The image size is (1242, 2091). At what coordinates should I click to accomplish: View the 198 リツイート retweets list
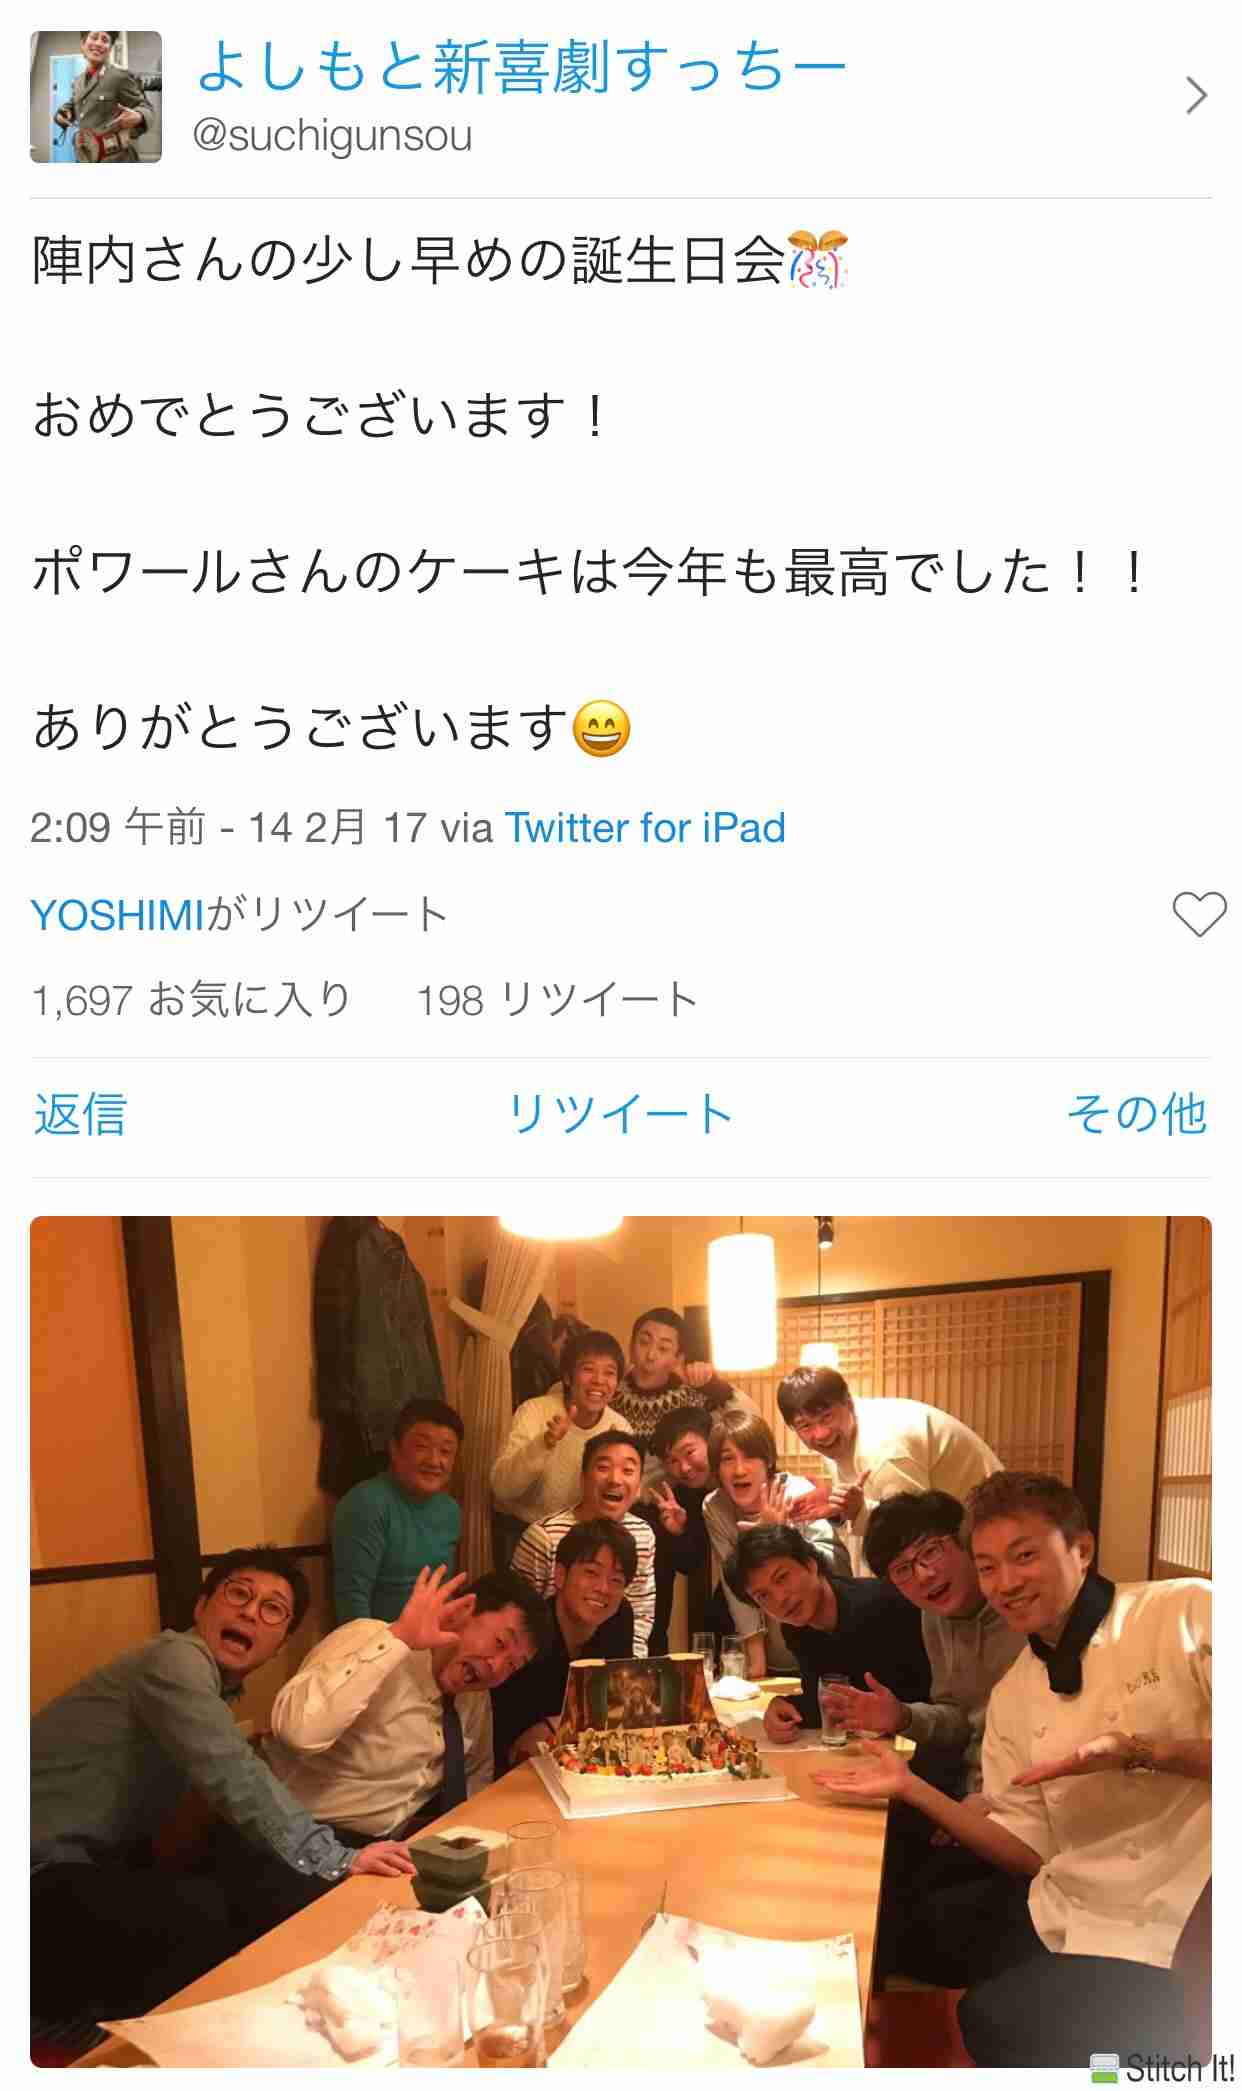(557, 1000)
